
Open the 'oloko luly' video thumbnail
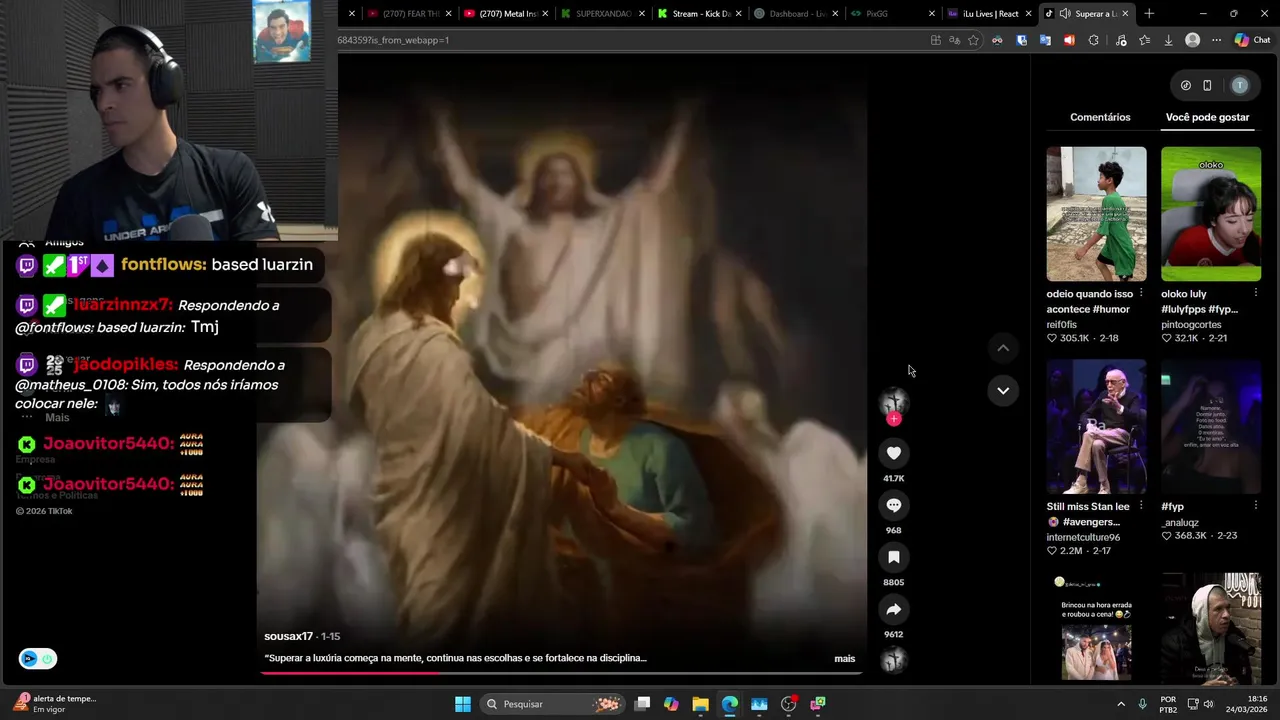click(x=1211, y=214)
